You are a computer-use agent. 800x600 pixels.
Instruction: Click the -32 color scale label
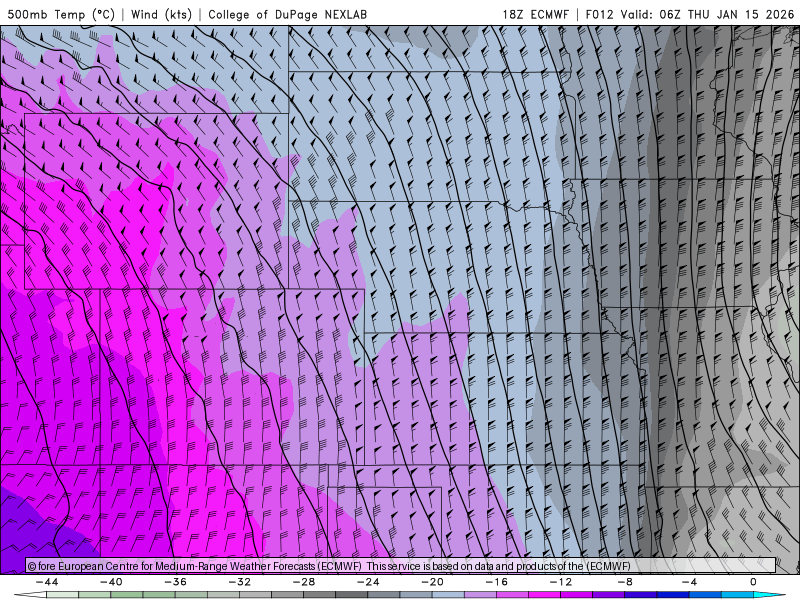[240, 582]
